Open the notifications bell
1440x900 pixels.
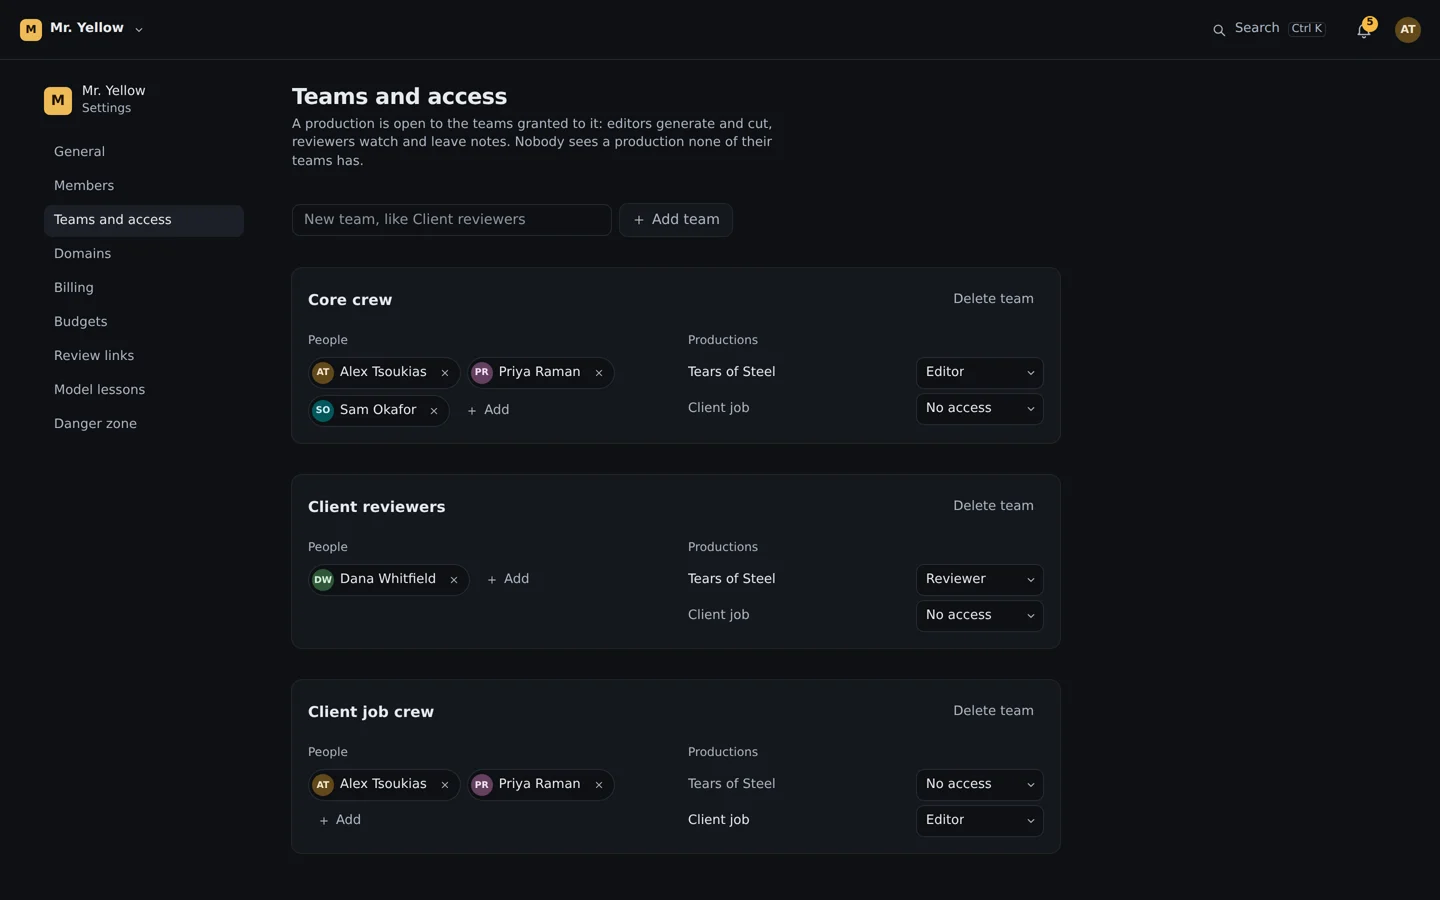1364,29
